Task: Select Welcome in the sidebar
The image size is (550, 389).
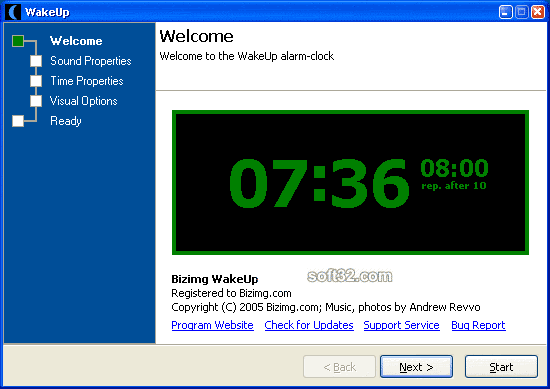Action: [76, 41]
